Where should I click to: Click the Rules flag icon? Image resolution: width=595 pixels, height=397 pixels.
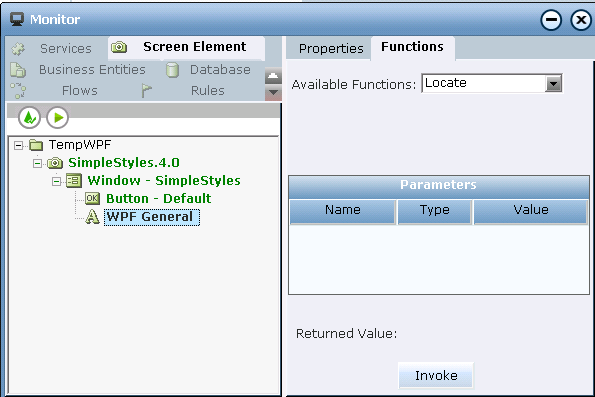pyautogui.click(x=146, y=91)
